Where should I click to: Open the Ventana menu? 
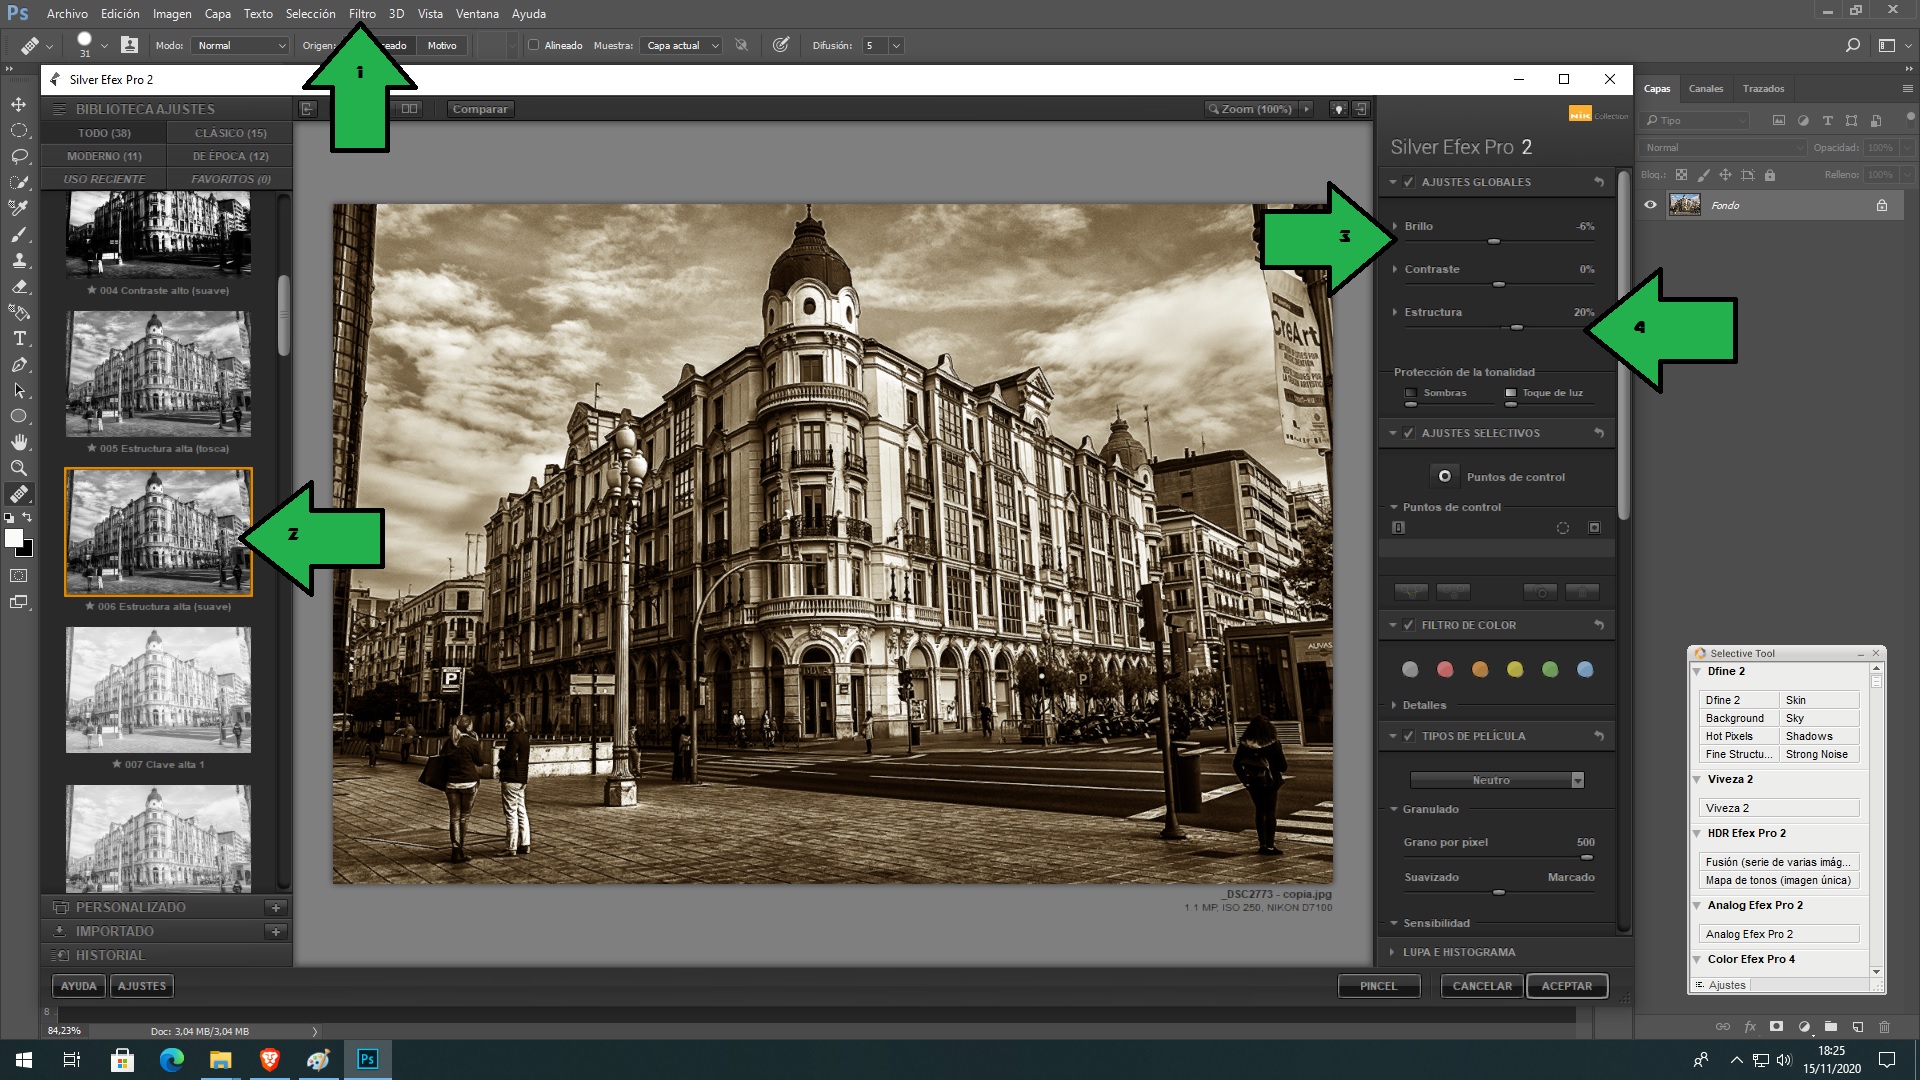point(477,14)
